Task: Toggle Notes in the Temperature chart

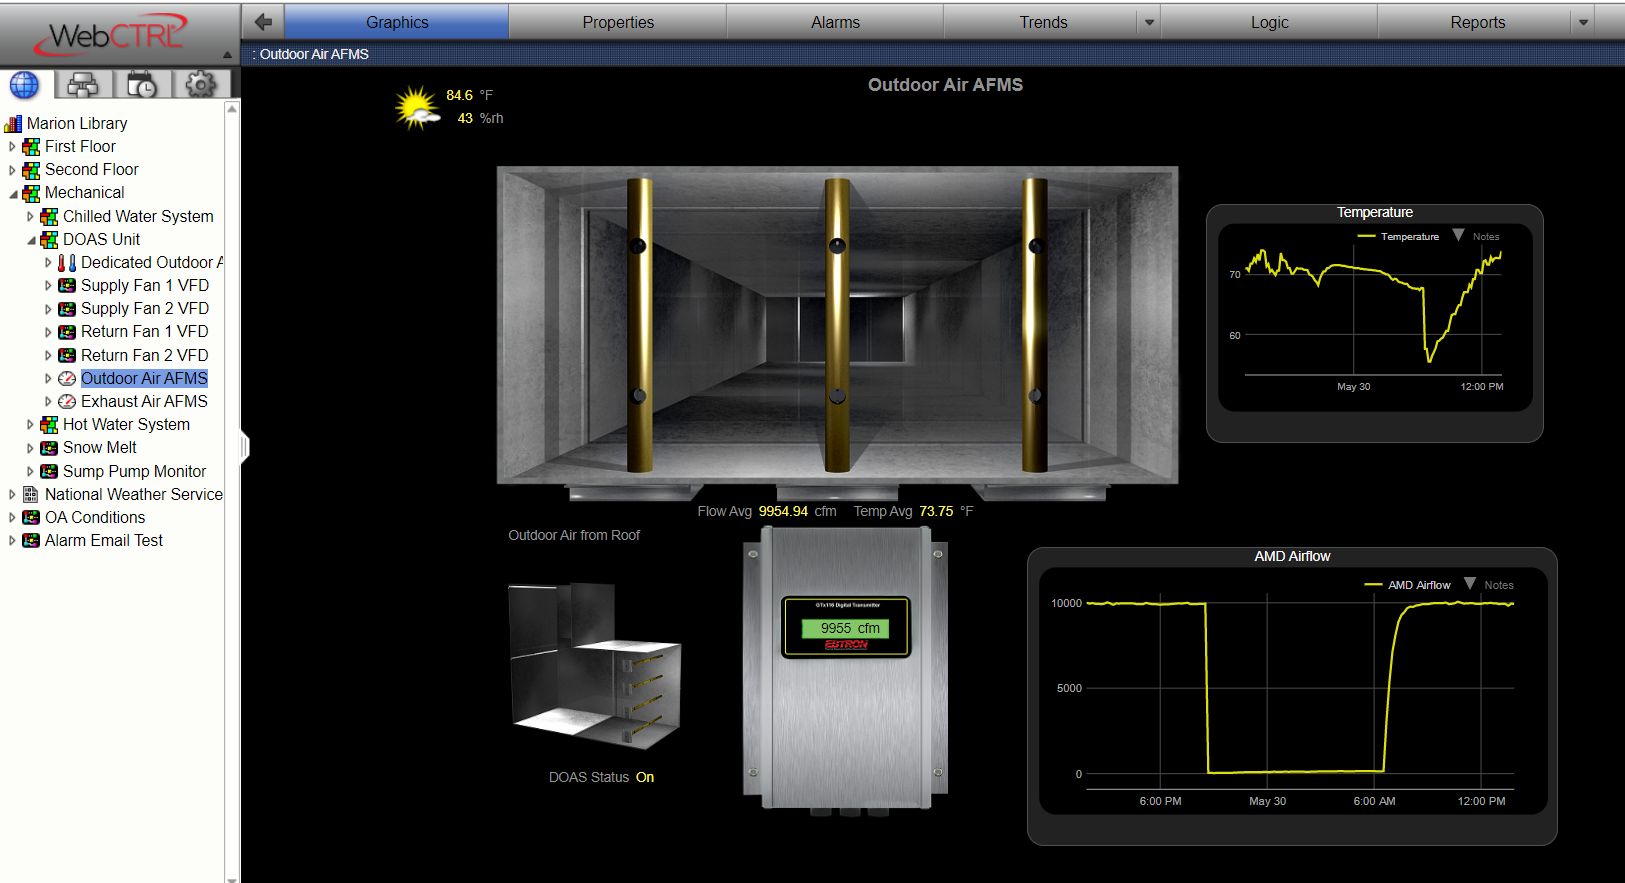Action: click(1476, 237)
